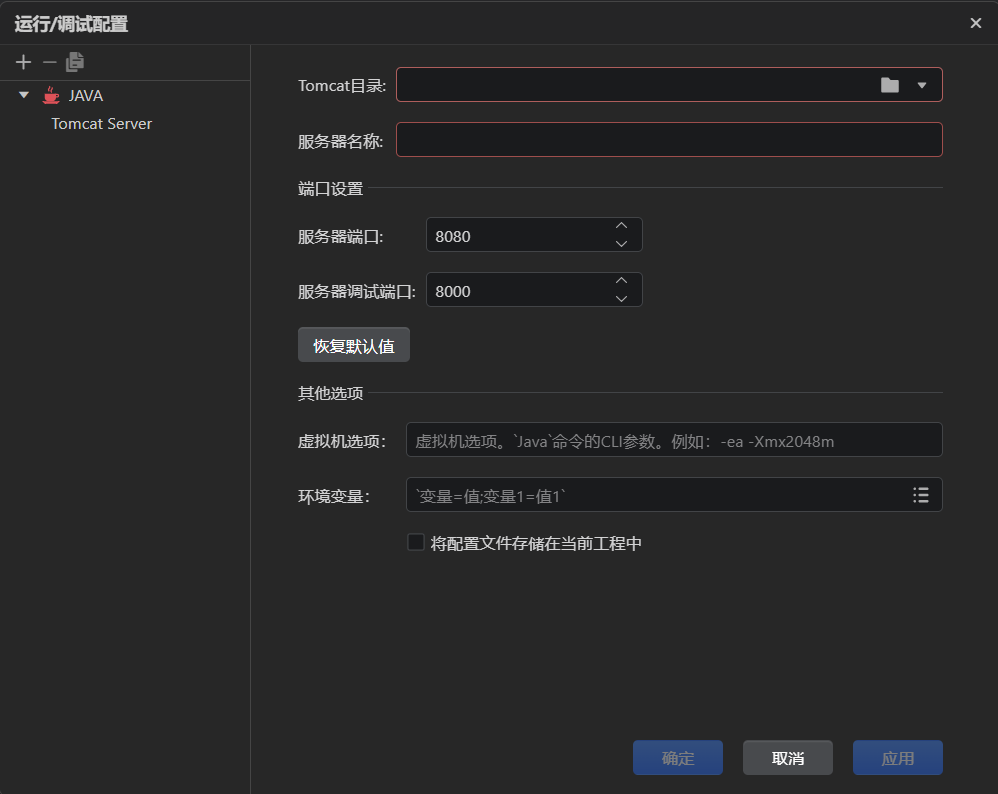This screenshot has height=794, width=998.
Task: Decrease the 服务器调试端口 value
Action: [622, 299]
